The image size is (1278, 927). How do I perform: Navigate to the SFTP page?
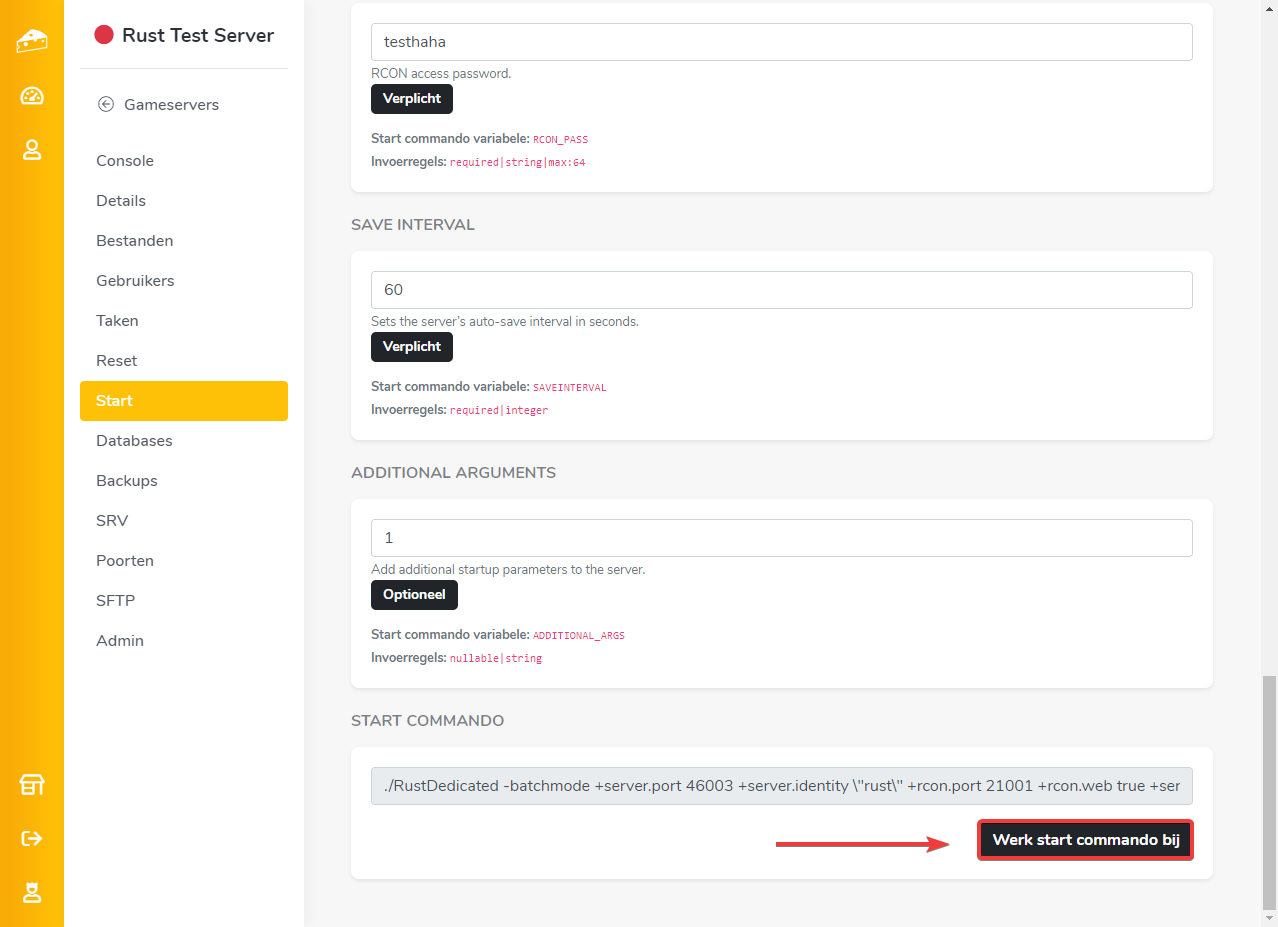[115, 601]
